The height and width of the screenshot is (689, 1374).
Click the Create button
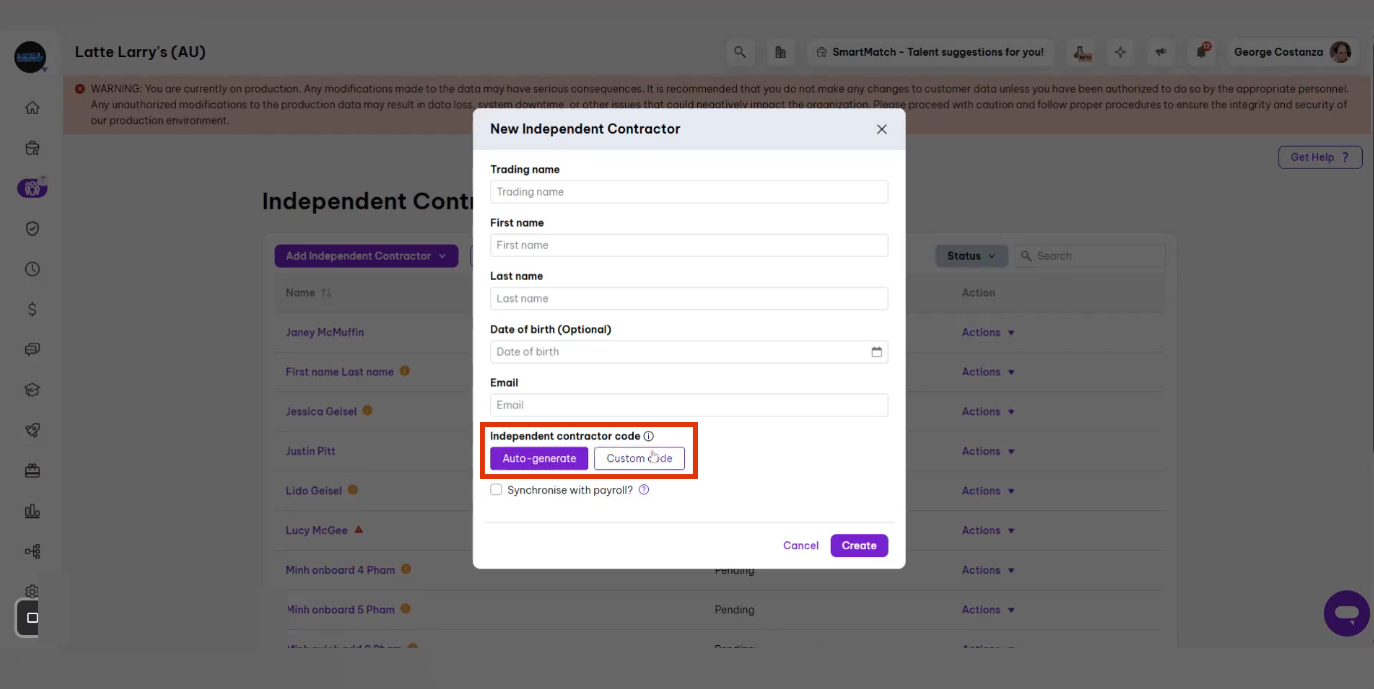[859, 545]
